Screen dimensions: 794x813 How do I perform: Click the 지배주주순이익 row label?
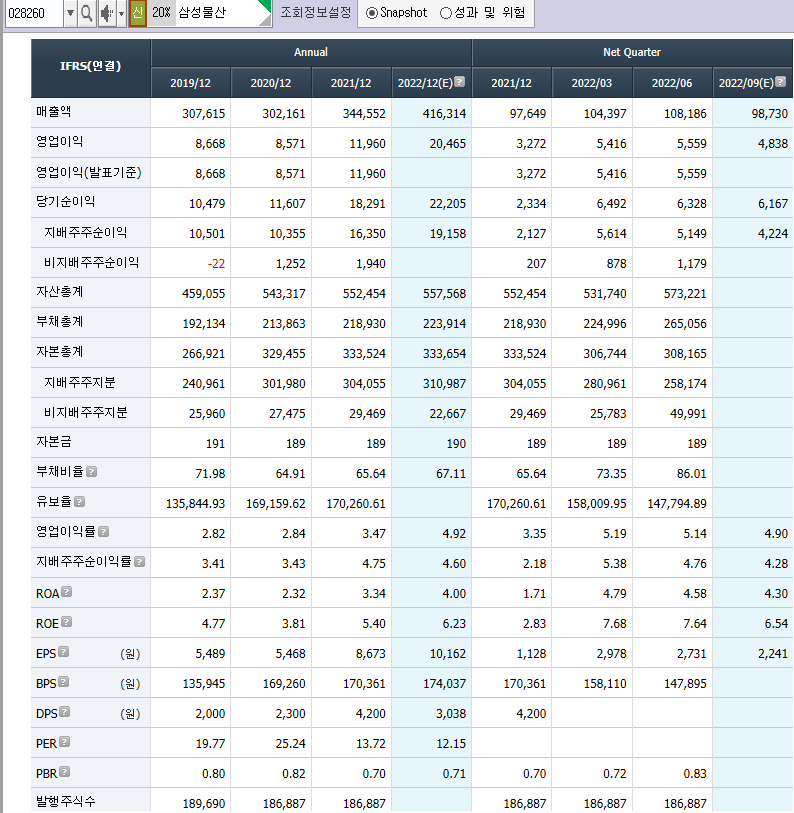coord(86,232)
